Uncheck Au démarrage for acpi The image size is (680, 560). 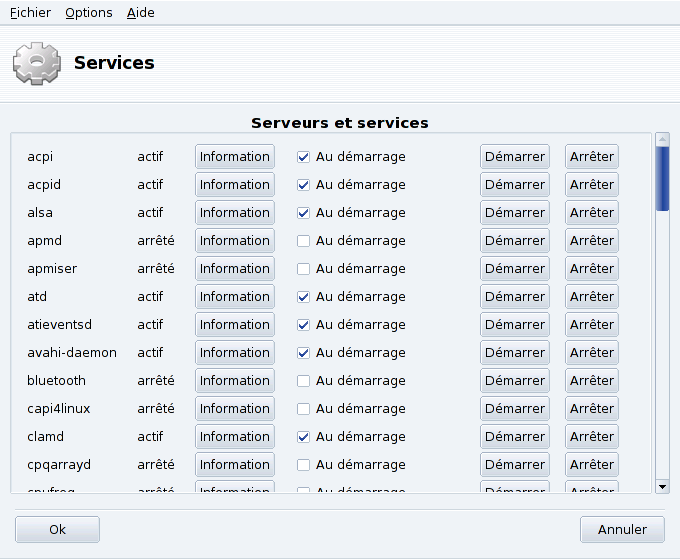click(x=303, y=157)
